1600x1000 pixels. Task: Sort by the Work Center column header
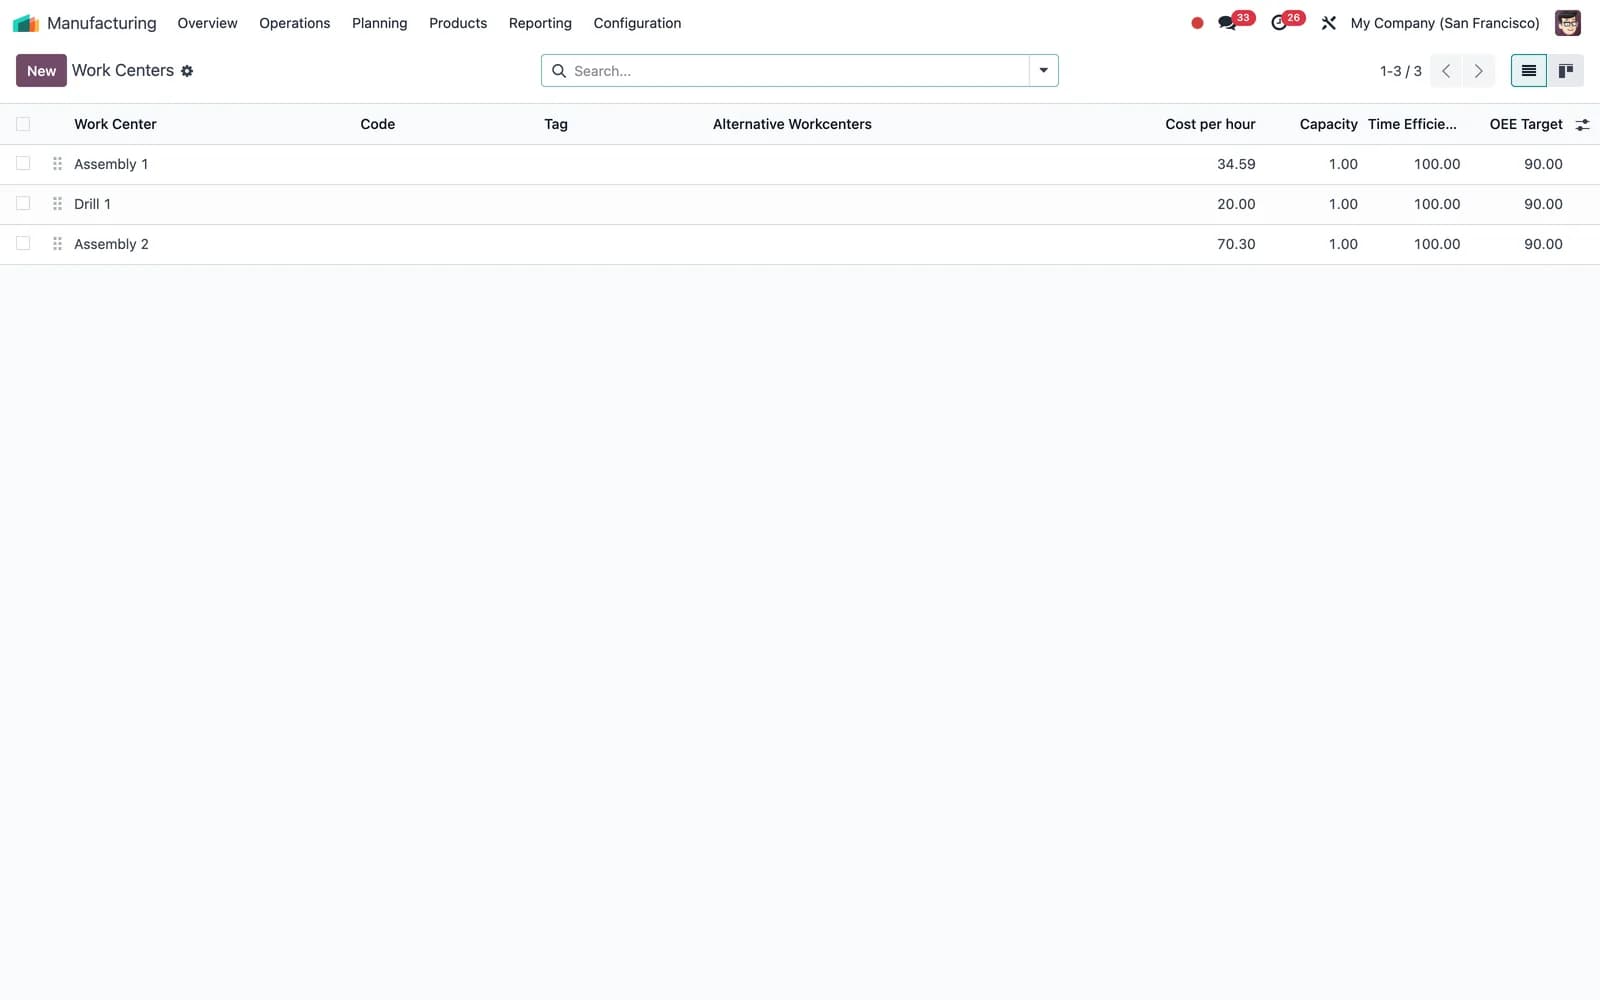click(x=115, y=125)
